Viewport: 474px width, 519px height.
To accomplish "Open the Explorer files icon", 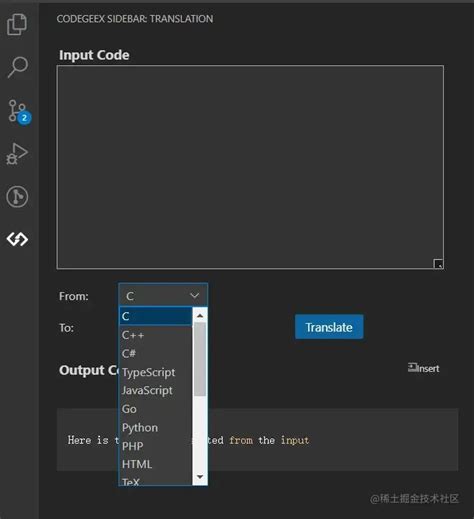I will point(17,24).
